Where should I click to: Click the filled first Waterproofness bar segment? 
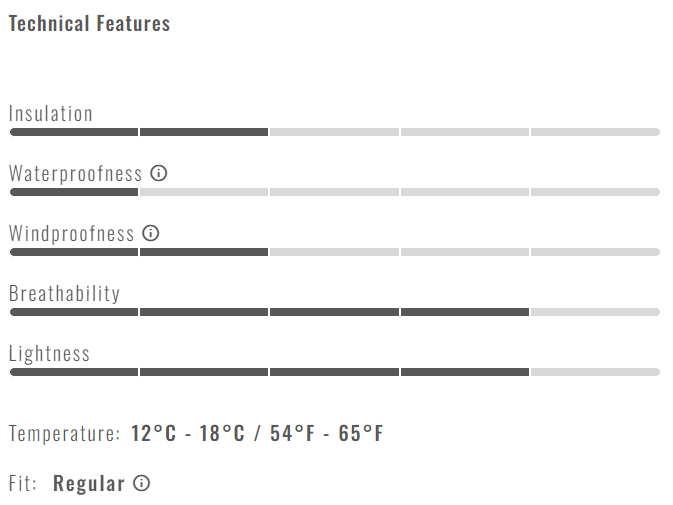73,192
